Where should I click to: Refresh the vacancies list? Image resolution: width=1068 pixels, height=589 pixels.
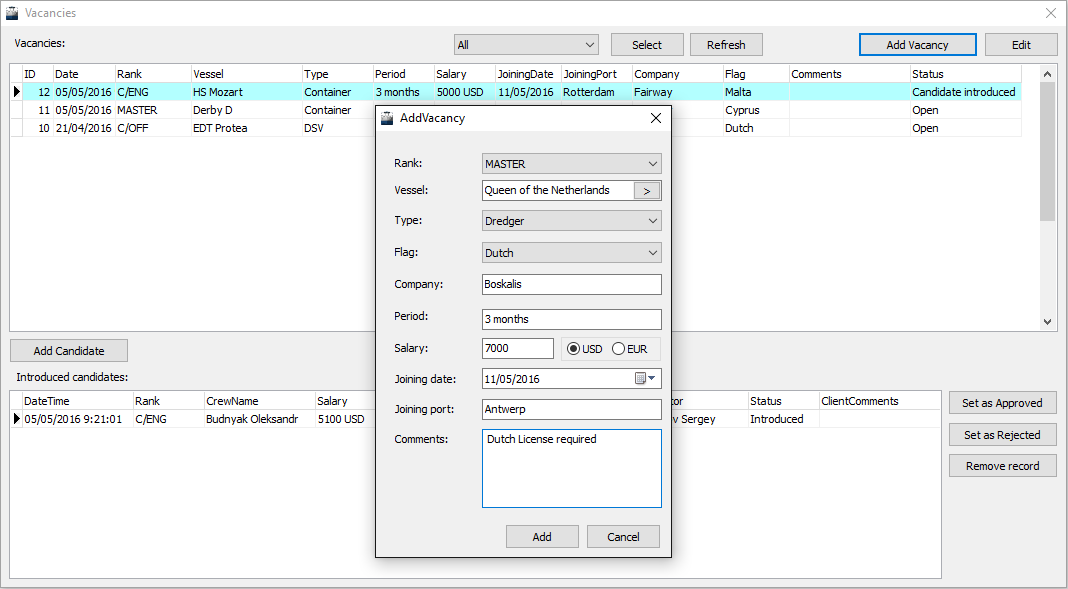pos(726,45)
